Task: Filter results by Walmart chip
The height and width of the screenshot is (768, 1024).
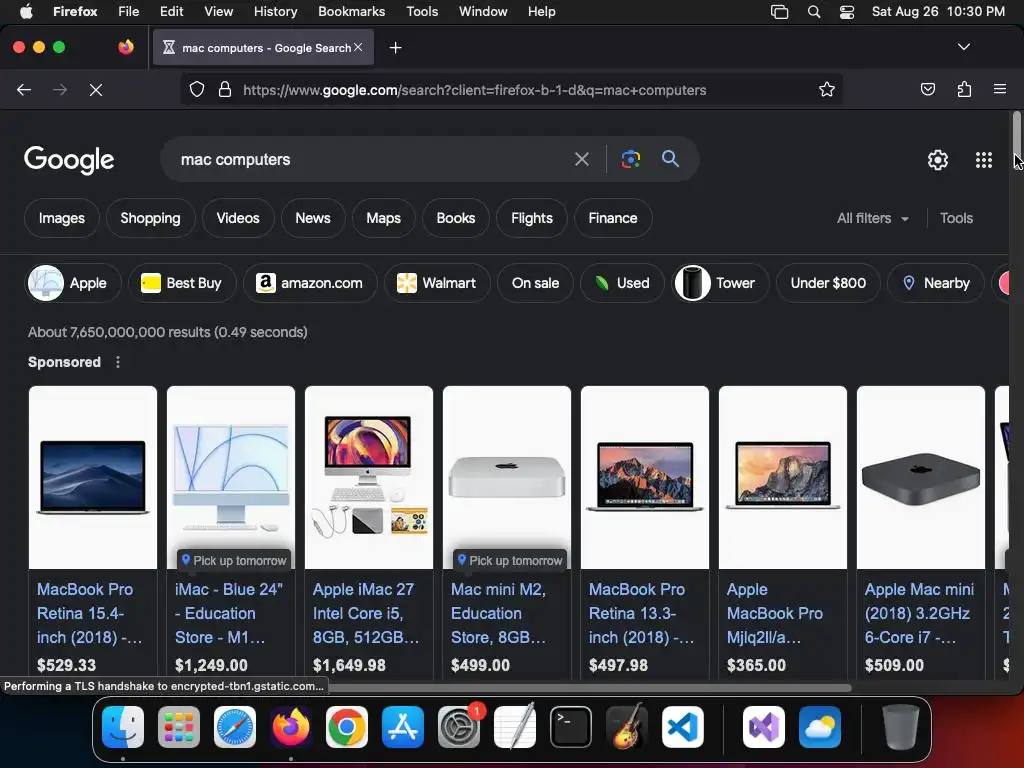Action: (437, 283)
